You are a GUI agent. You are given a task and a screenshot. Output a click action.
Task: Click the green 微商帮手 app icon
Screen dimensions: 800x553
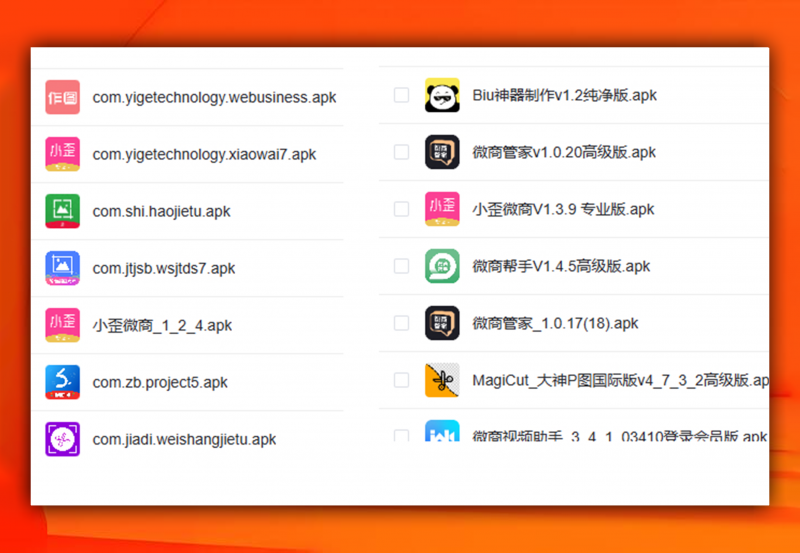click(442, 266)
